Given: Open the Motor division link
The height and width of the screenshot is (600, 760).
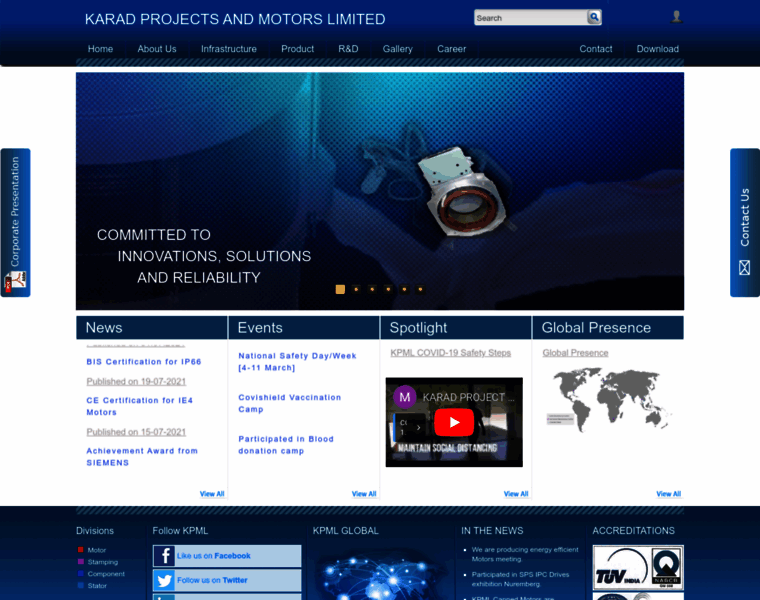Looking at the screenshot, I should (x=96, y=550).
